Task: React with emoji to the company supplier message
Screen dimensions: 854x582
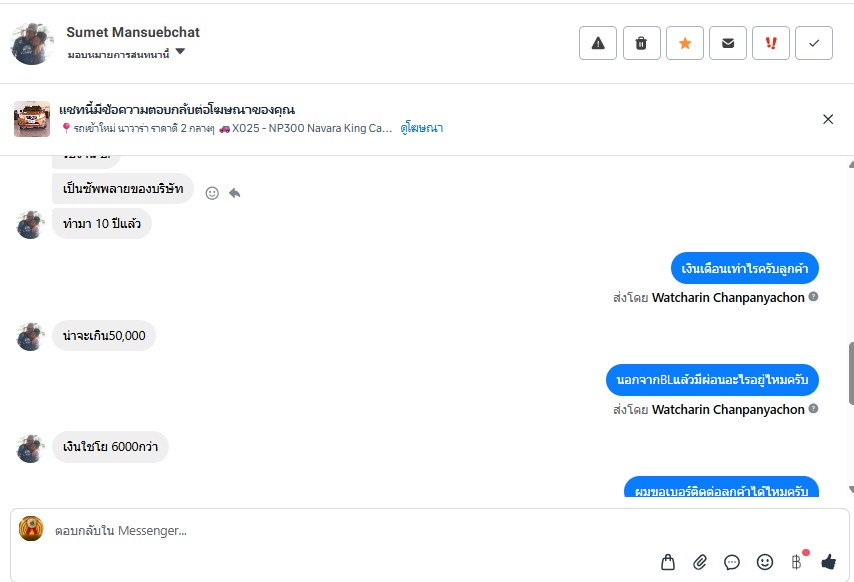Action: coord(212,193)
